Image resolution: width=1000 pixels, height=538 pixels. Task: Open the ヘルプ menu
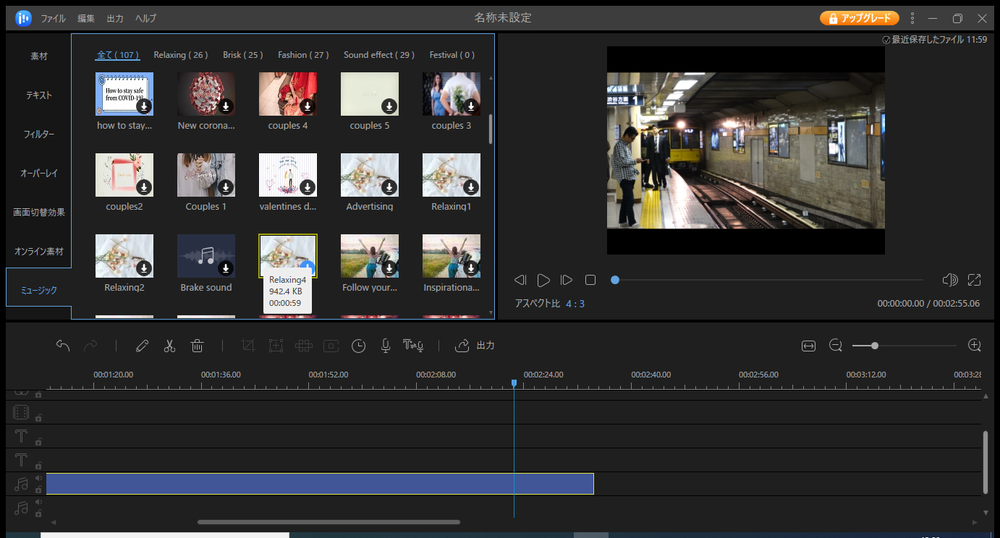point(145,18)
